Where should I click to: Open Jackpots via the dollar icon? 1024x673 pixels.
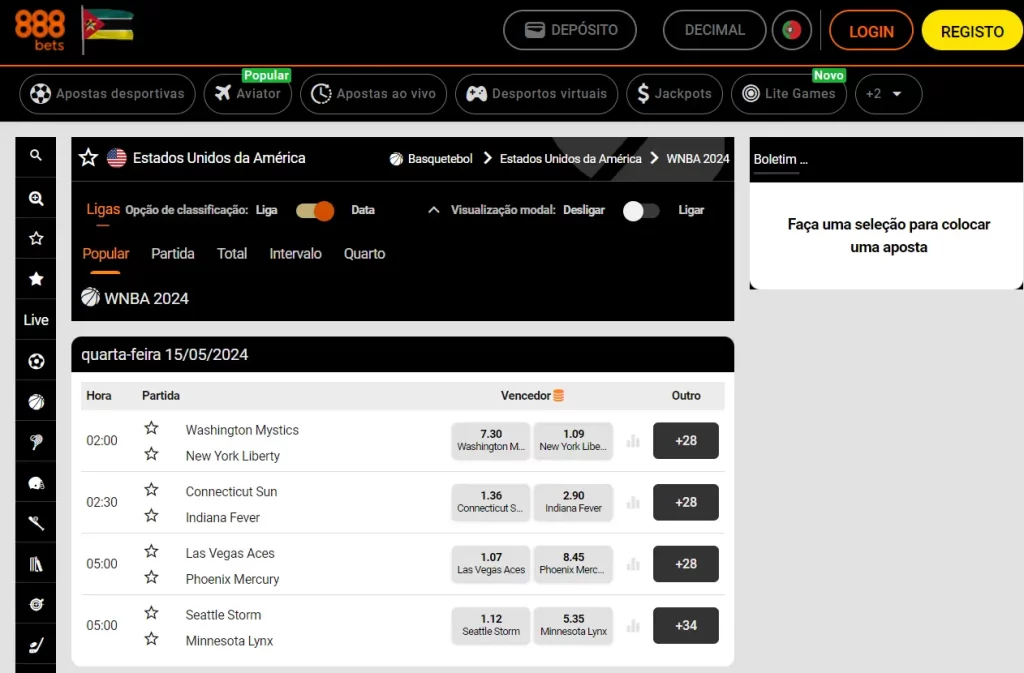pos(645,94)
